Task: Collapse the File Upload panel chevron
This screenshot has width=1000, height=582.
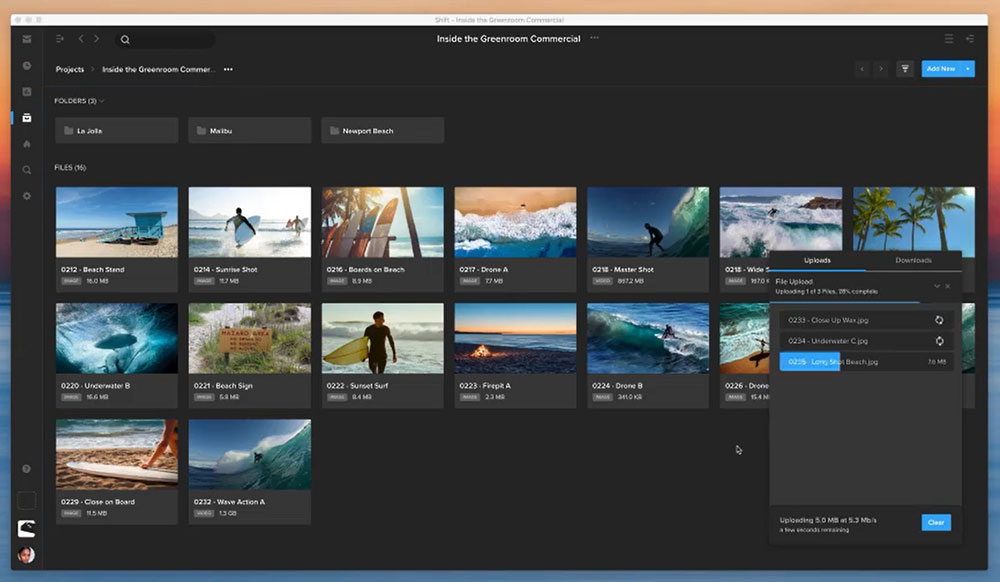Action: (x=937, y=286)
